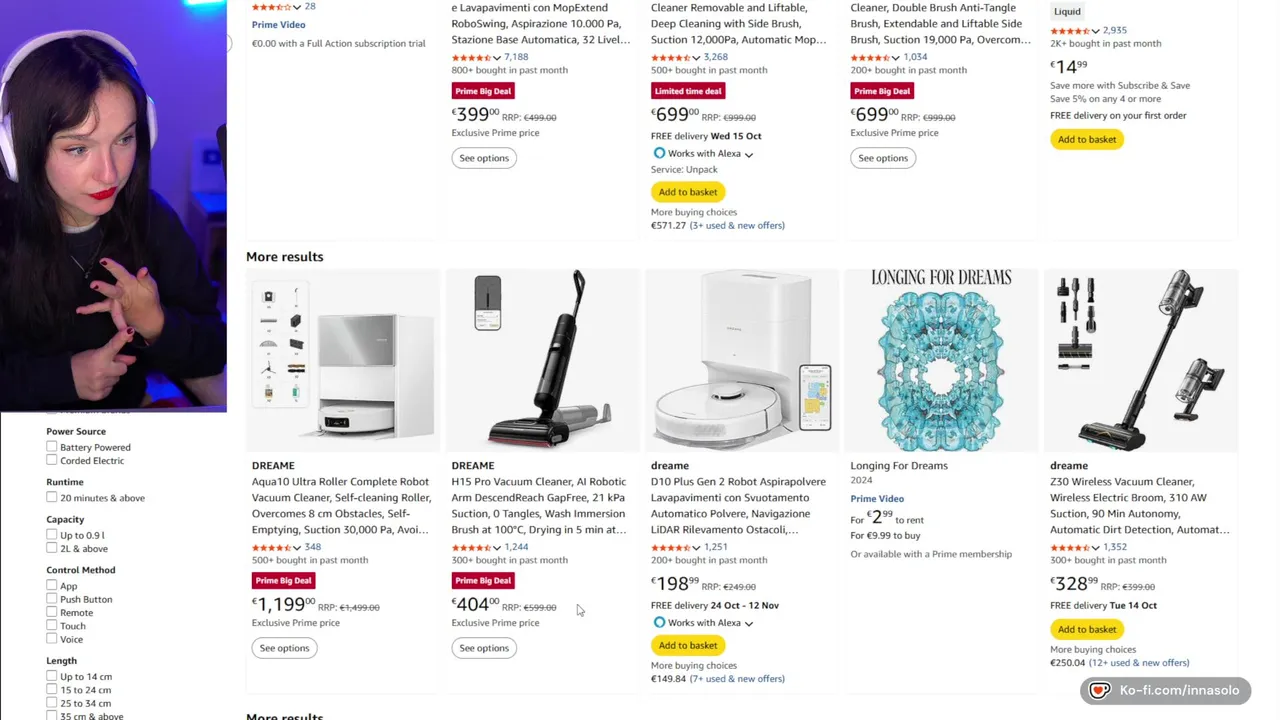The image size is (1280, 720).
Task: Click the star rating beside 2,935 reviews
Action: coord(1070,31)
